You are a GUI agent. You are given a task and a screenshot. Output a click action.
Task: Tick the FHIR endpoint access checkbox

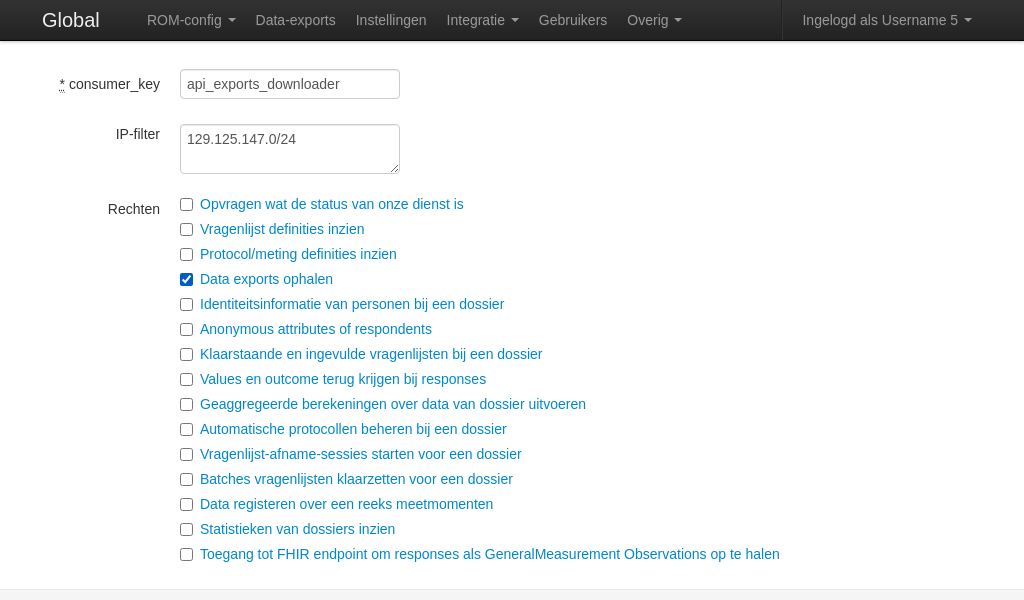187,555
